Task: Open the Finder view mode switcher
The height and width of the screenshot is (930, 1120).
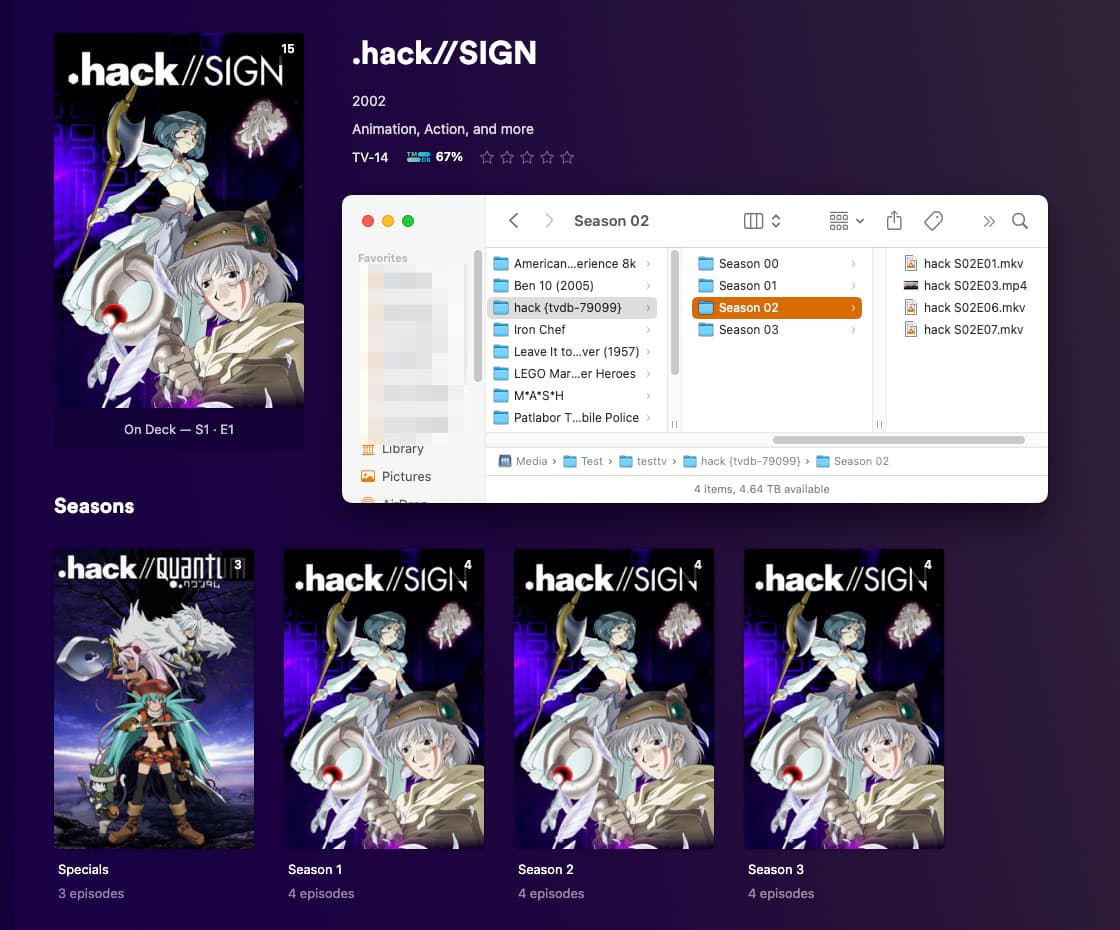Action: [x=762, y=221]
